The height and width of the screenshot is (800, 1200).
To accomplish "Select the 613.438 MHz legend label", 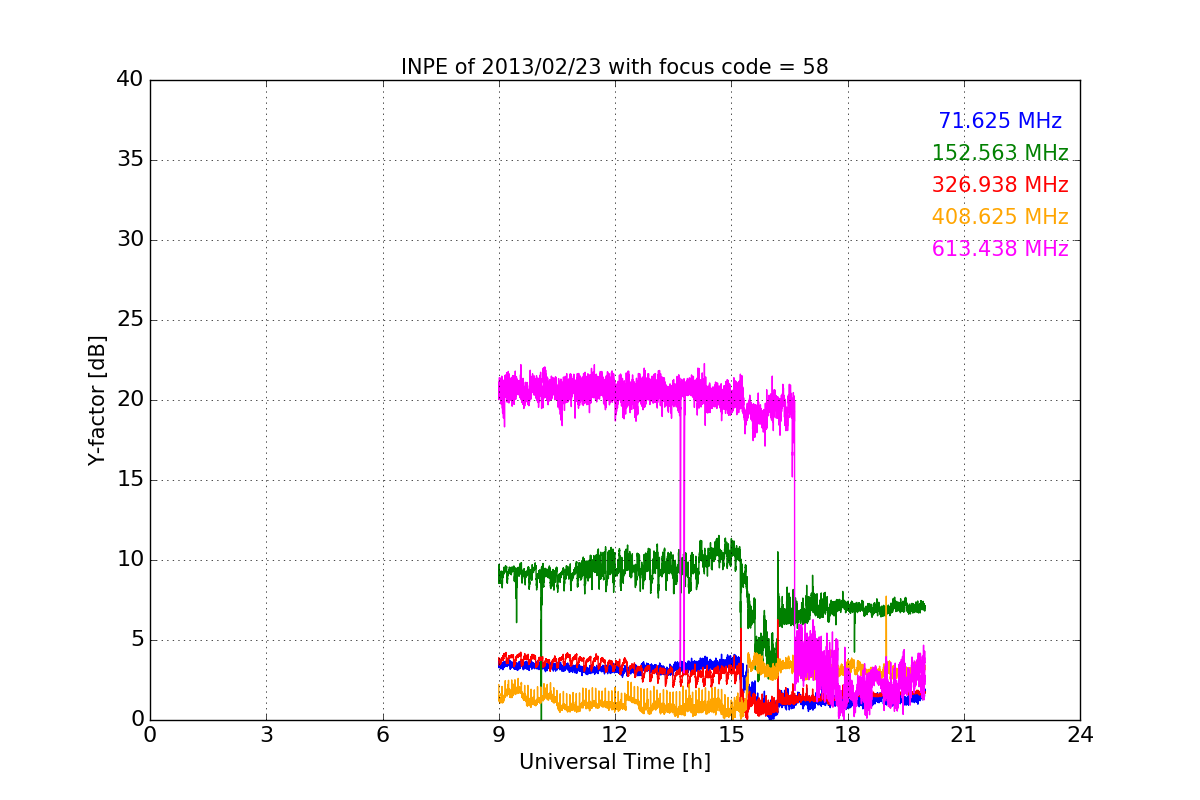I will click(1000, 249).
